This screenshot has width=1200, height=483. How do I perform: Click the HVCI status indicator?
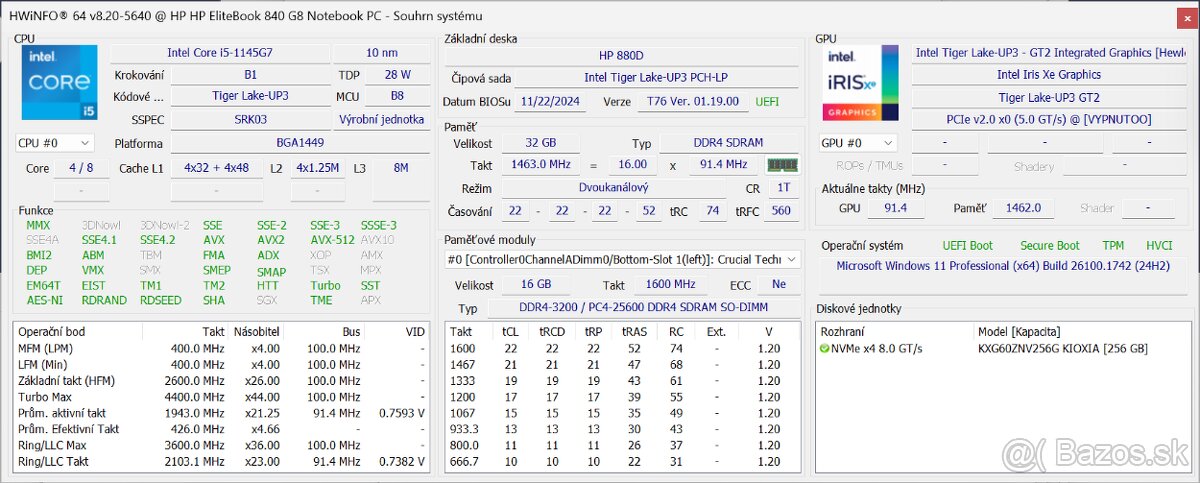(x=1159, y=245)
